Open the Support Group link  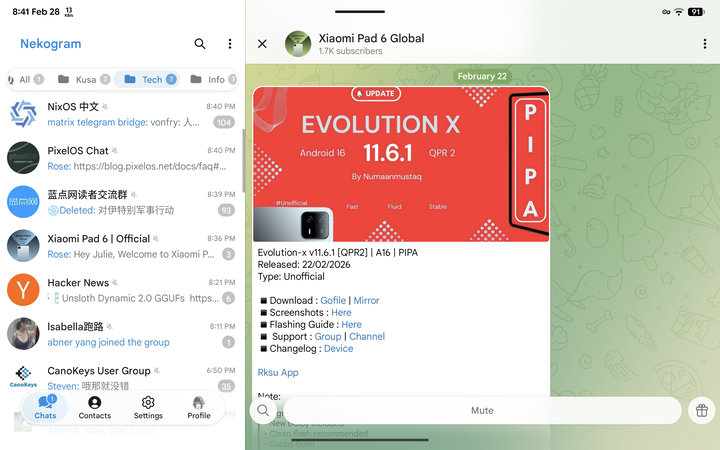328,337
